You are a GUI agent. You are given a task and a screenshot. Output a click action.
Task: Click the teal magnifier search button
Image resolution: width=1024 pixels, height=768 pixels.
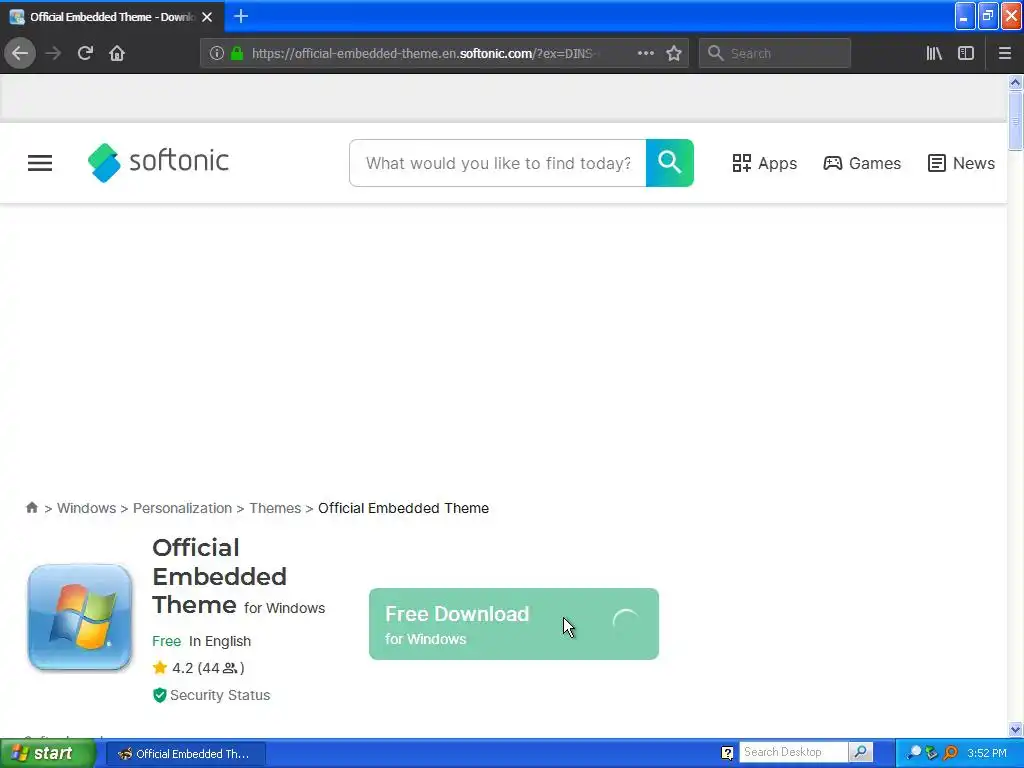point(669,163)
